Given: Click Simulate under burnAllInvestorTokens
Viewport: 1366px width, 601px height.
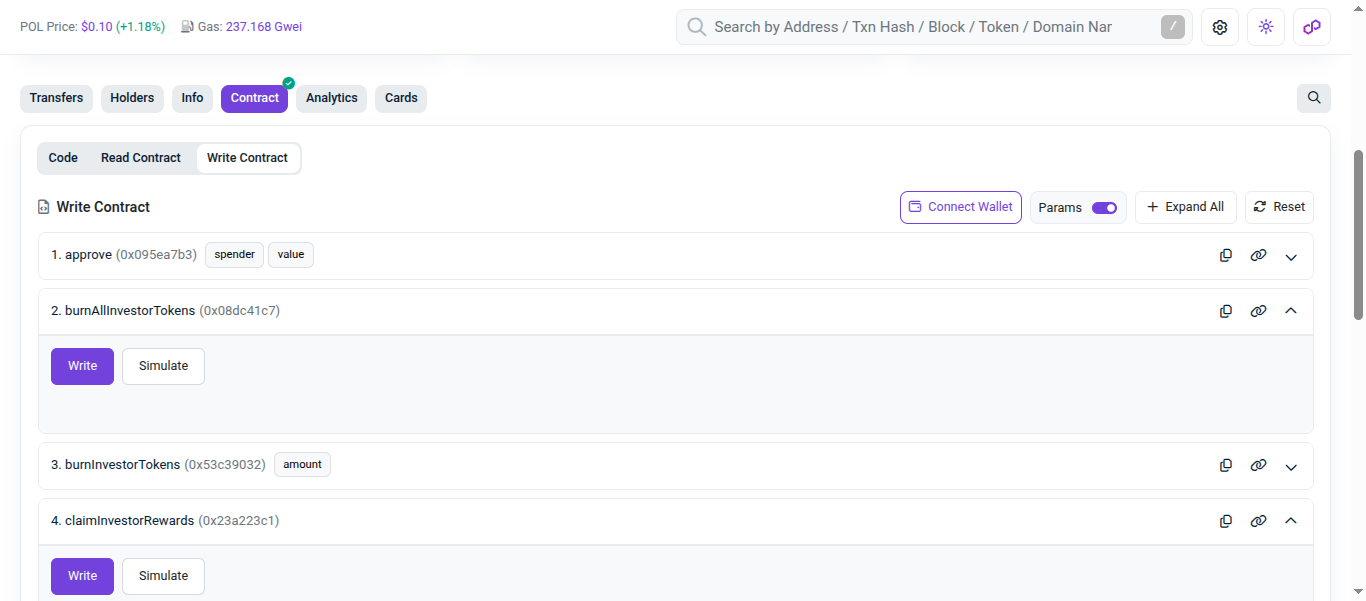Looking at the screenshot, I should click(x=163, y=366).
